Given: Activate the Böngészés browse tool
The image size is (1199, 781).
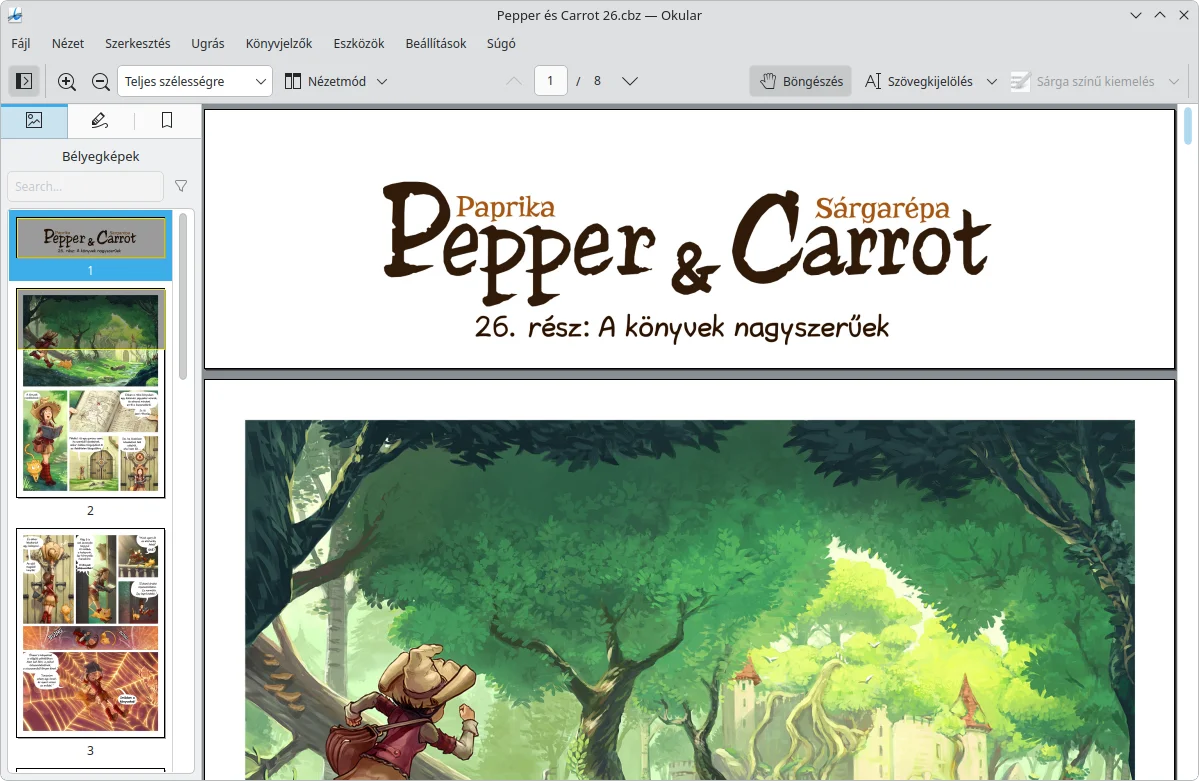Looking at the screenshot, I should [801, 81].
